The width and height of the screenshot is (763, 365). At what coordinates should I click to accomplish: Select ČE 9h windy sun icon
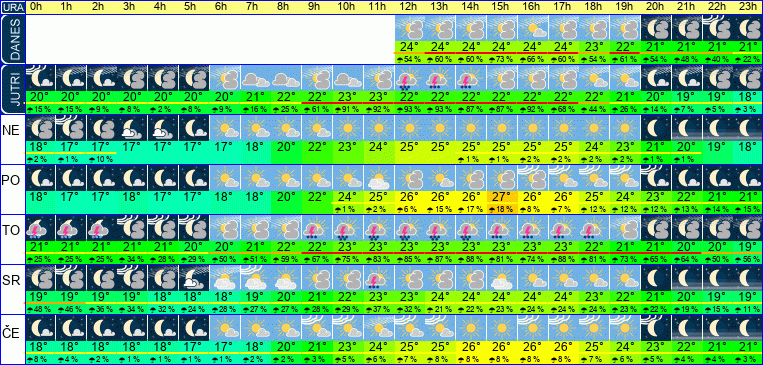(317, 328)
